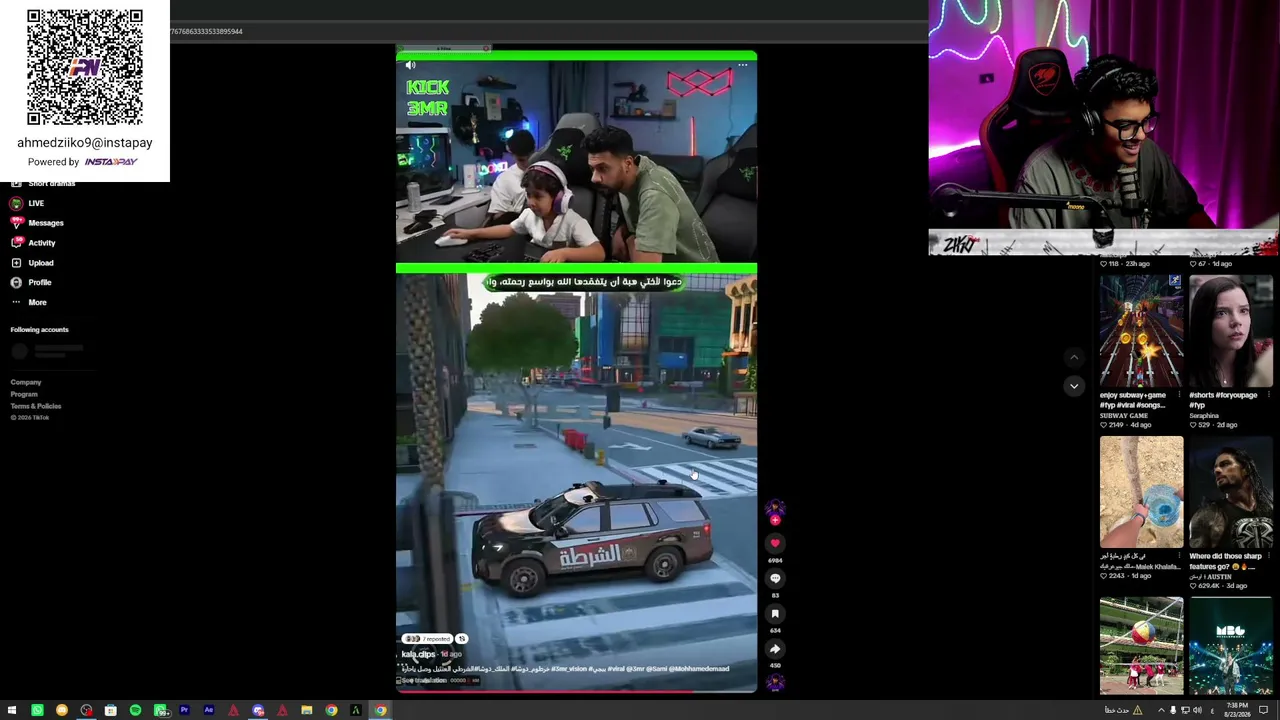Open Microsoft Store from the taskbar
1280x720 pixels.
pos(111,710)
